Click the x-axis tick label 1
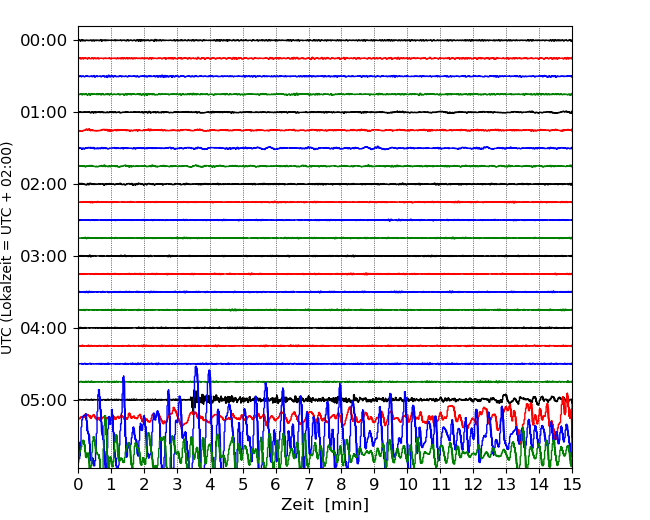This screenshot has height=520, width=650. coord(111,484)
